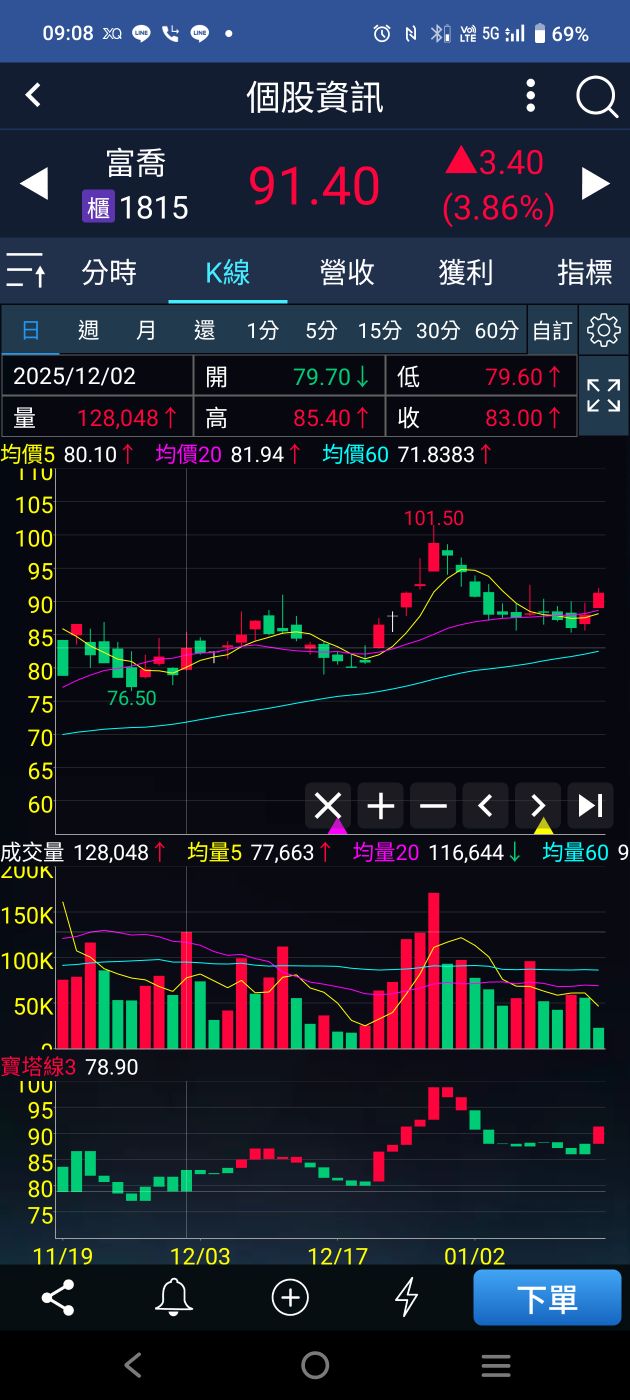Tap the 2025/12/02 date cell

[x=97, y=376]
